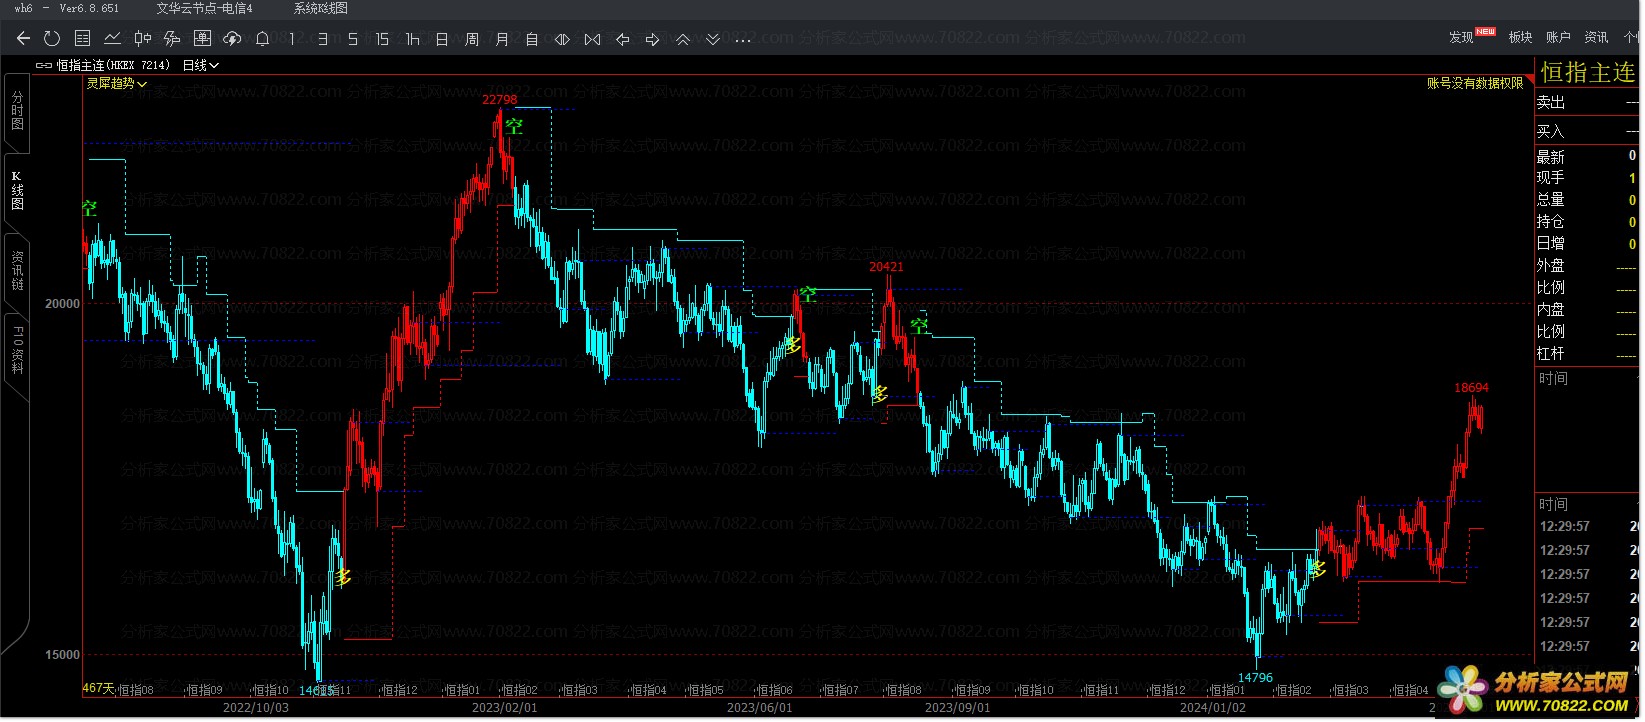The height and width of the screenshot is (722, 1645).
Task: Click the 账号没有数据权限 notice
Action: pos(1475,84)
